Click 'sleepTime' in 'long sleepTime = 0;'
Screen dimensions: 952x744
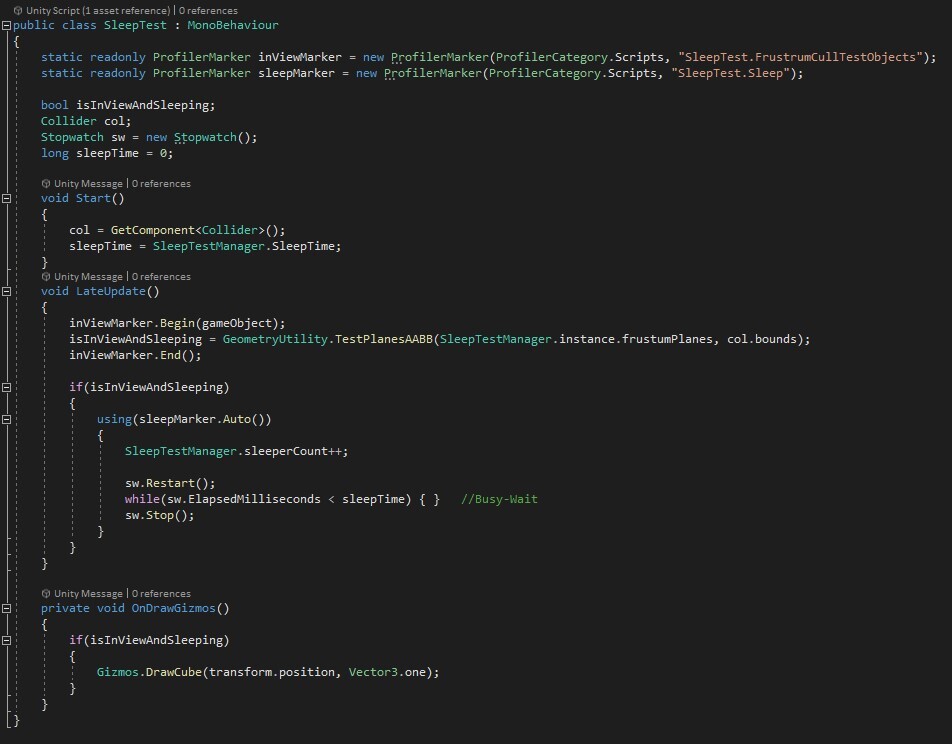tap(107, 153)
